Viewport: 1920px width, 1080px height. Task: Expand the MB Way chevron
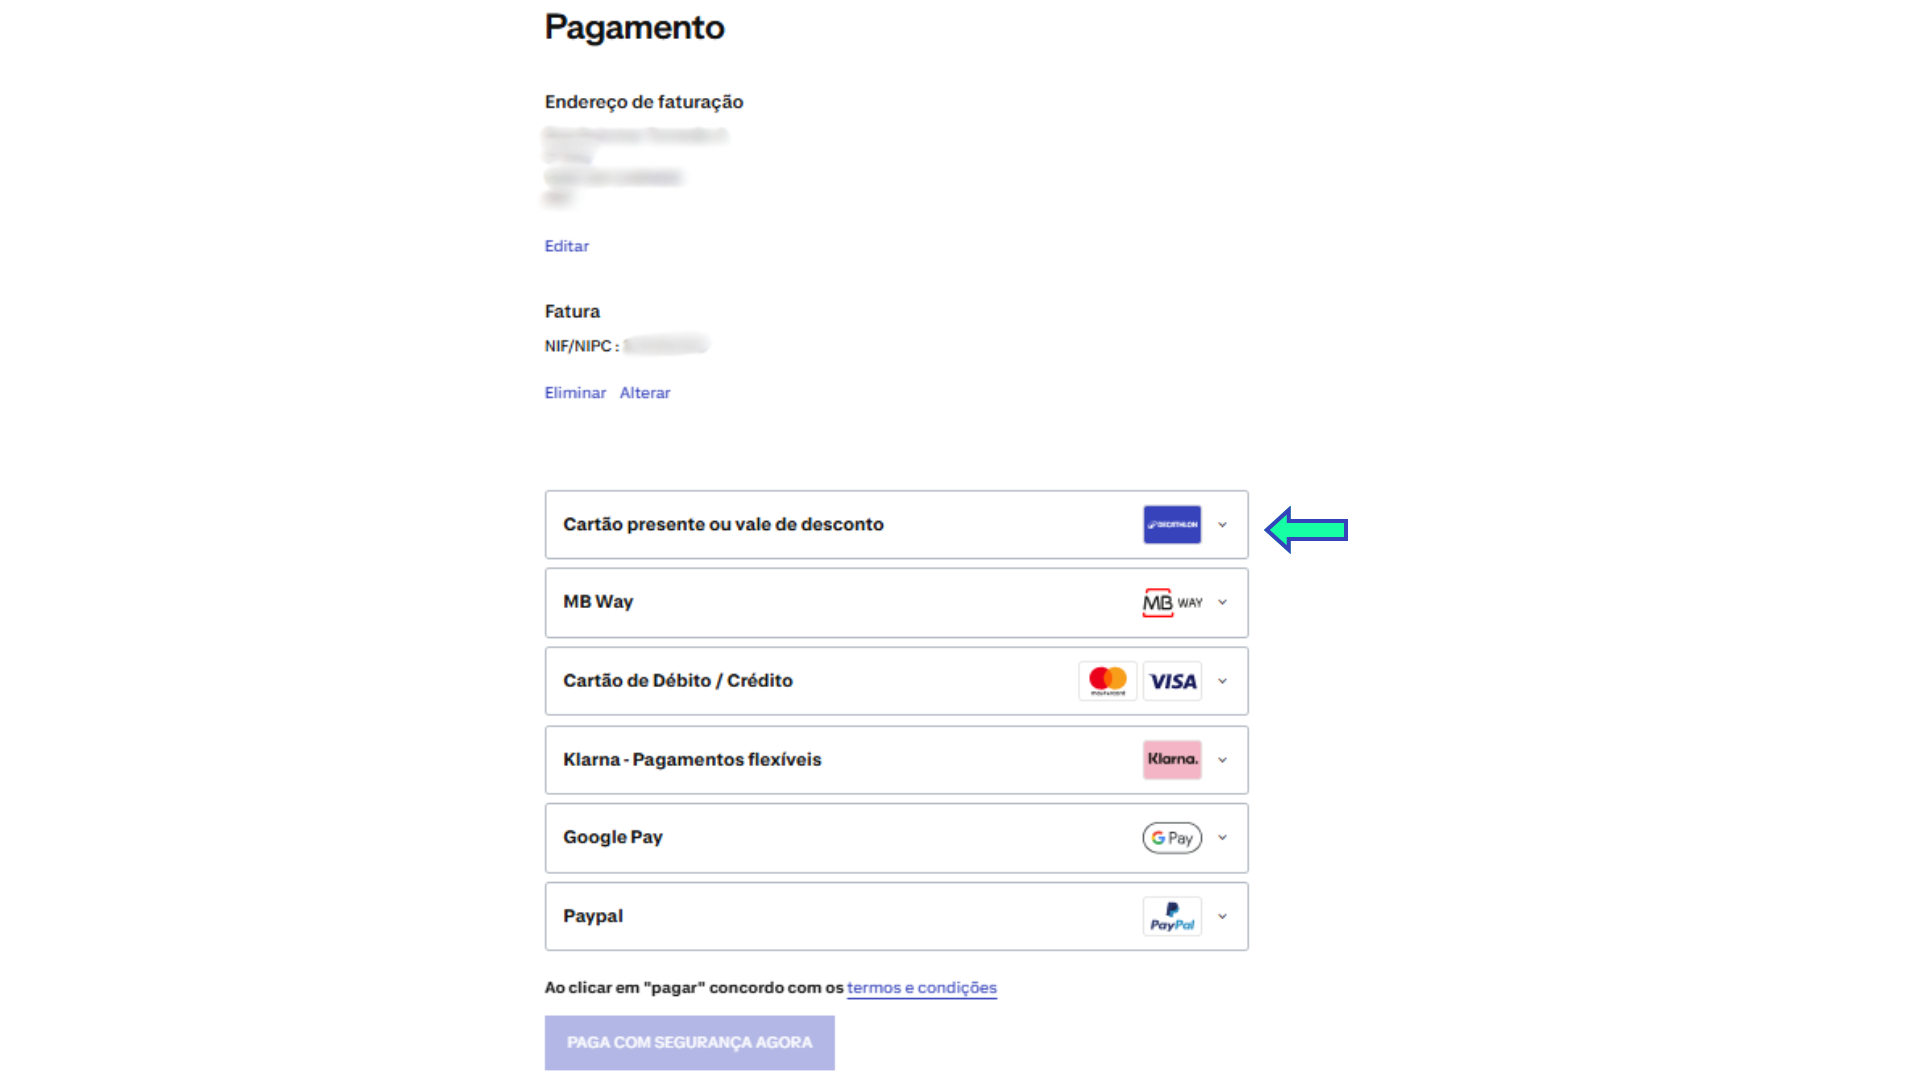(x=1222, y=603)
